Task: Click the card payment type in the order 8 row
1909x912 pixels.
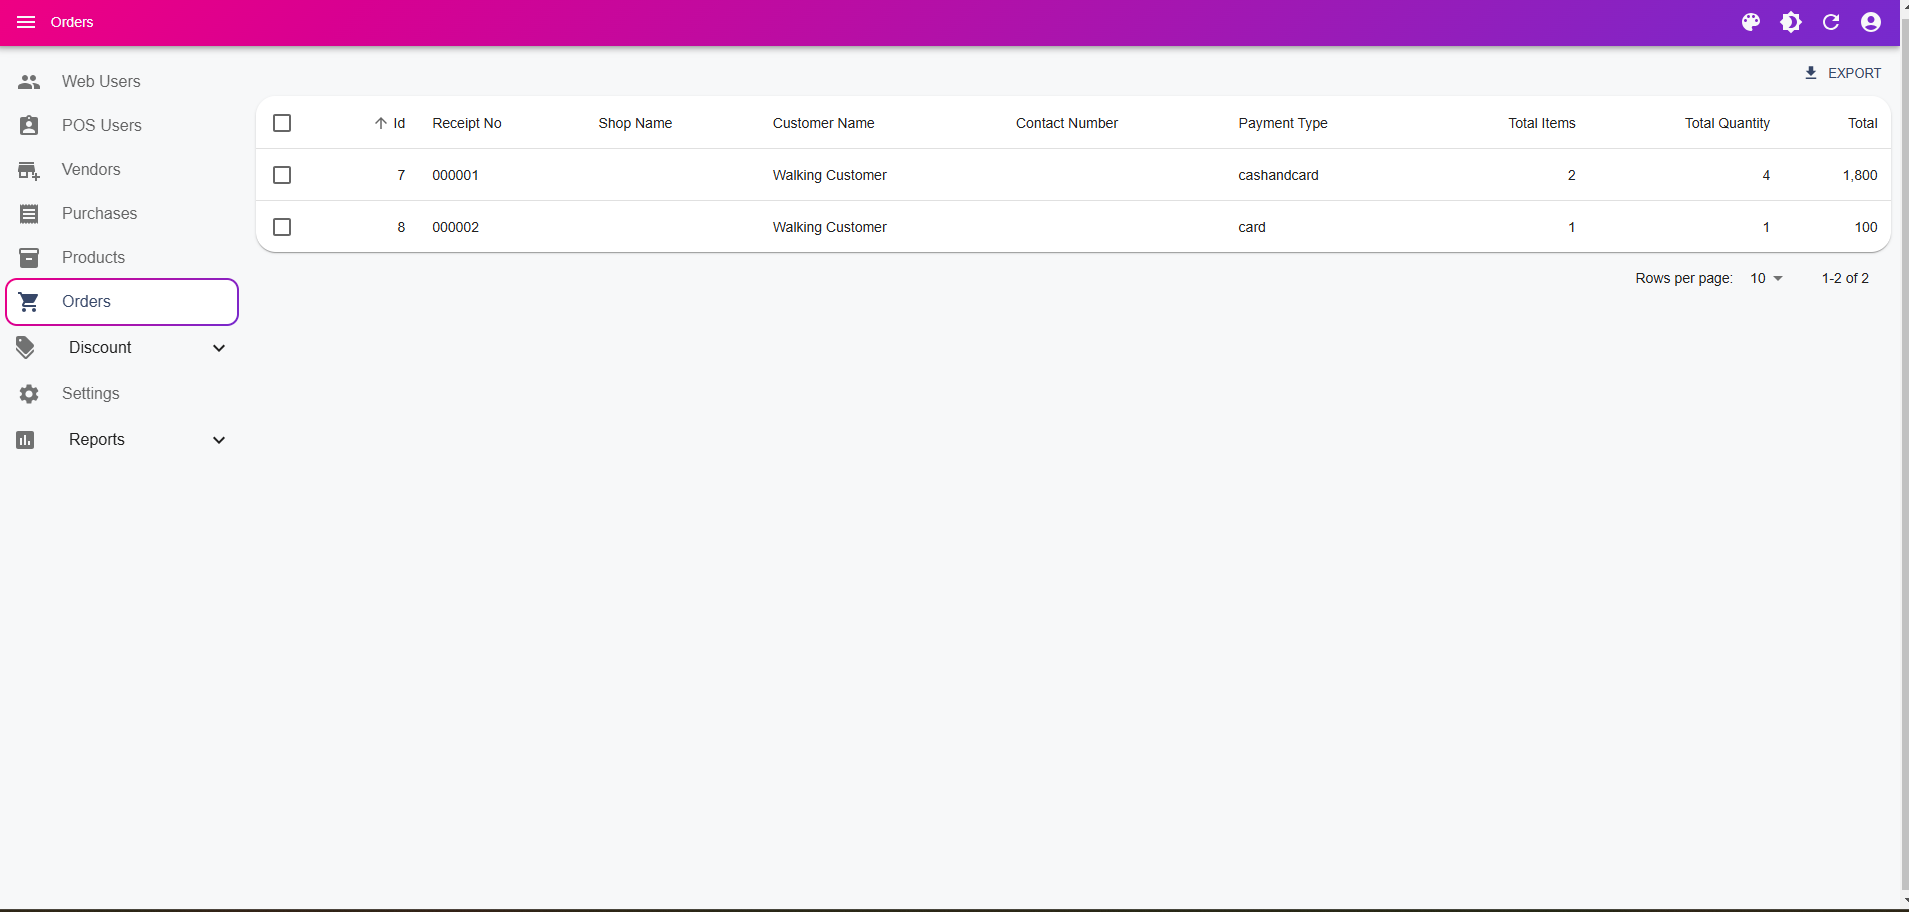Action: (1252, 227)
